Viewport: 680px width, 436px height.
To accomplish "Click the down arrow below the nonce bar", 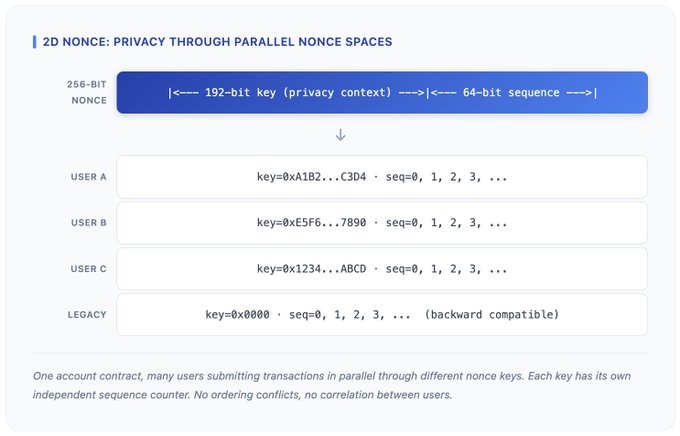I will click(x=340, y=134).
